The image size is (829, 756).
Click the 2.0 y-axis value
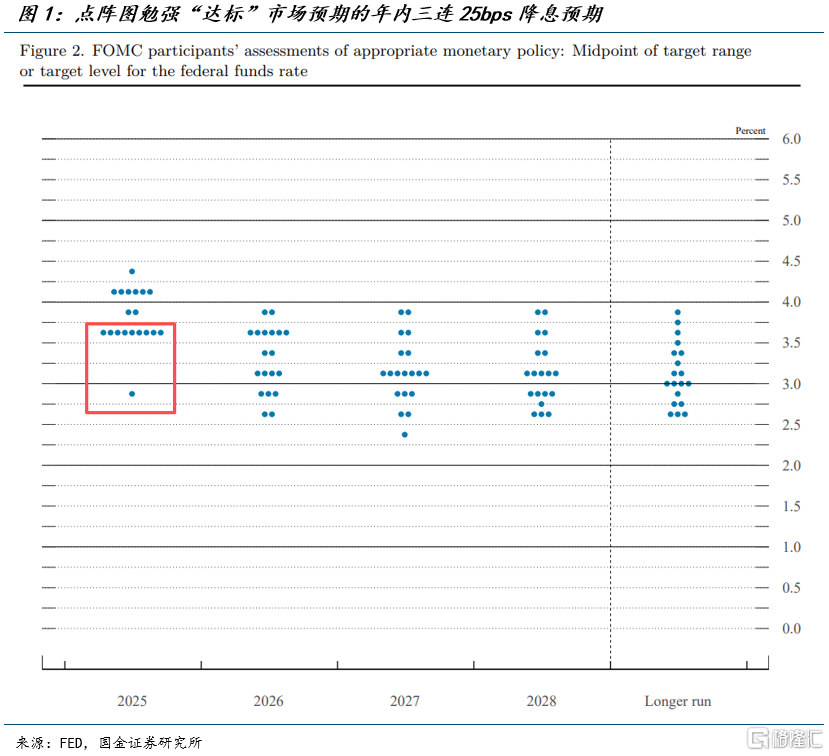tap(791, 465)
